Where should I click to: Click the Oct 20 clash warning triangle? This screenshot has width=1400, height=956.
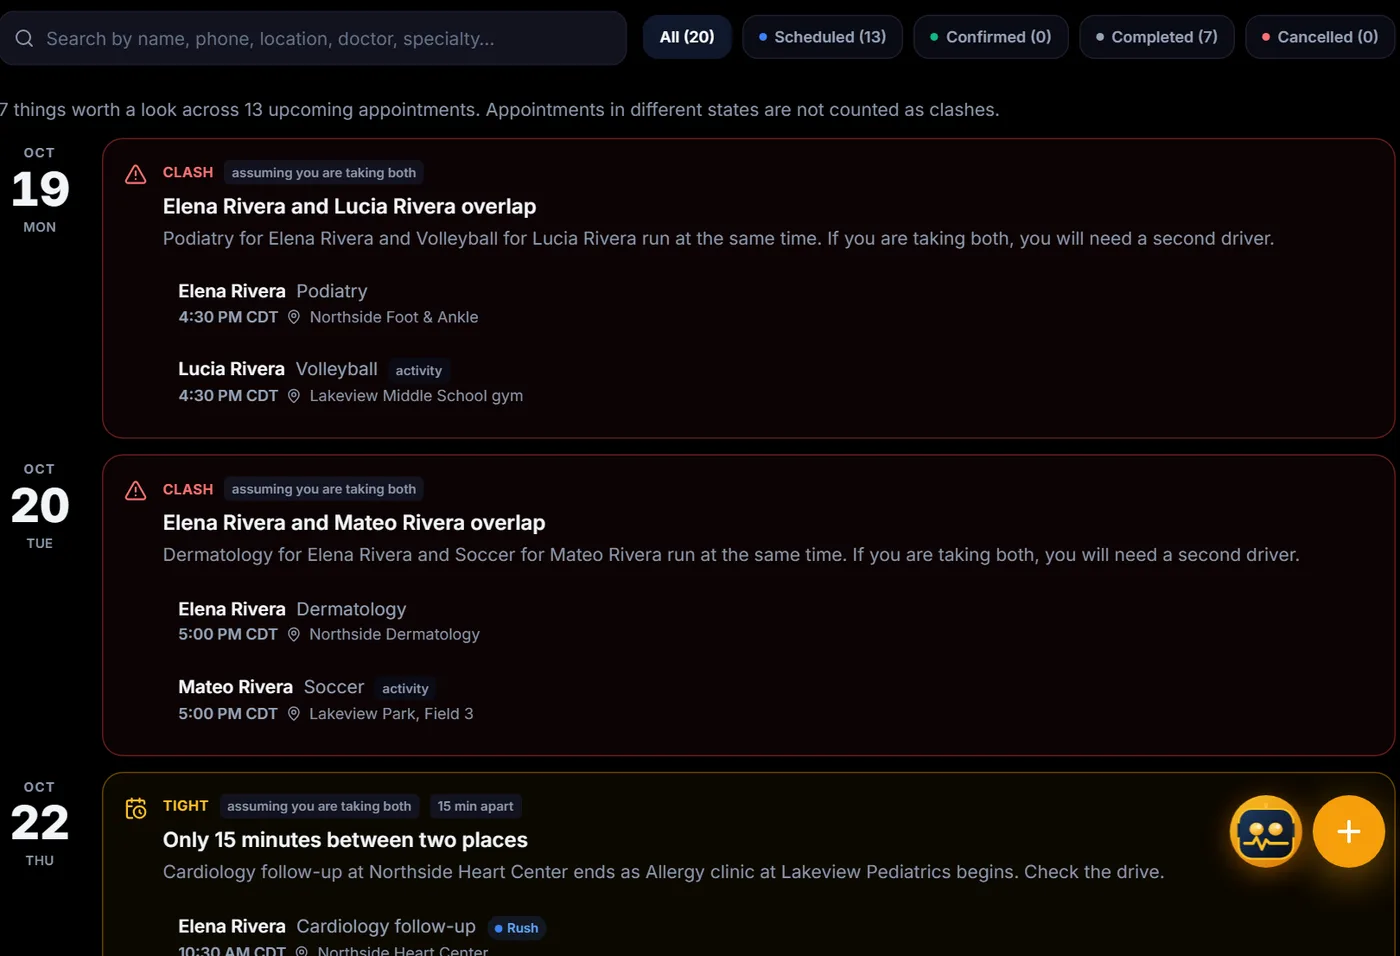click(136, 490)
